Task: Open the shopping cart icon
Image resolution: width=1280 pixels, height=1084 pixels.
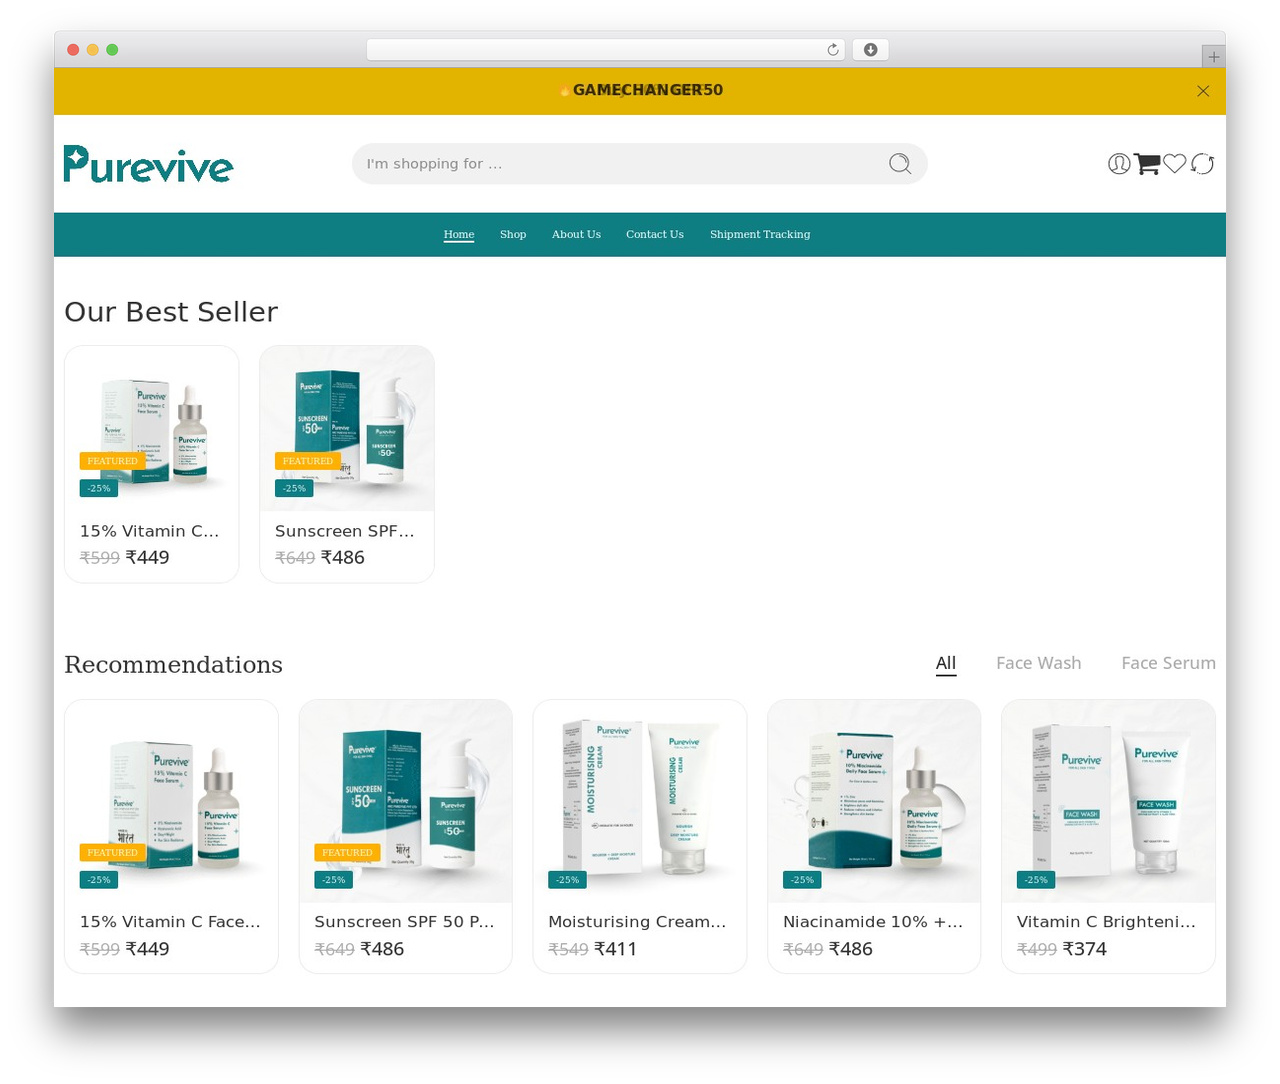Action: [1147, 164]
